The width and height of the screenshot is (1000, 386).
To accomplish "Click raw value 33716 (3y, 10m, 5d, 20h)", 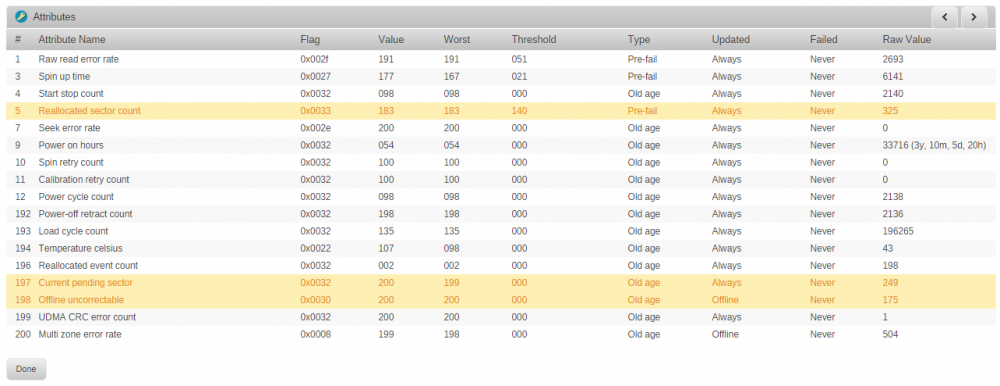I will point(934,145).
